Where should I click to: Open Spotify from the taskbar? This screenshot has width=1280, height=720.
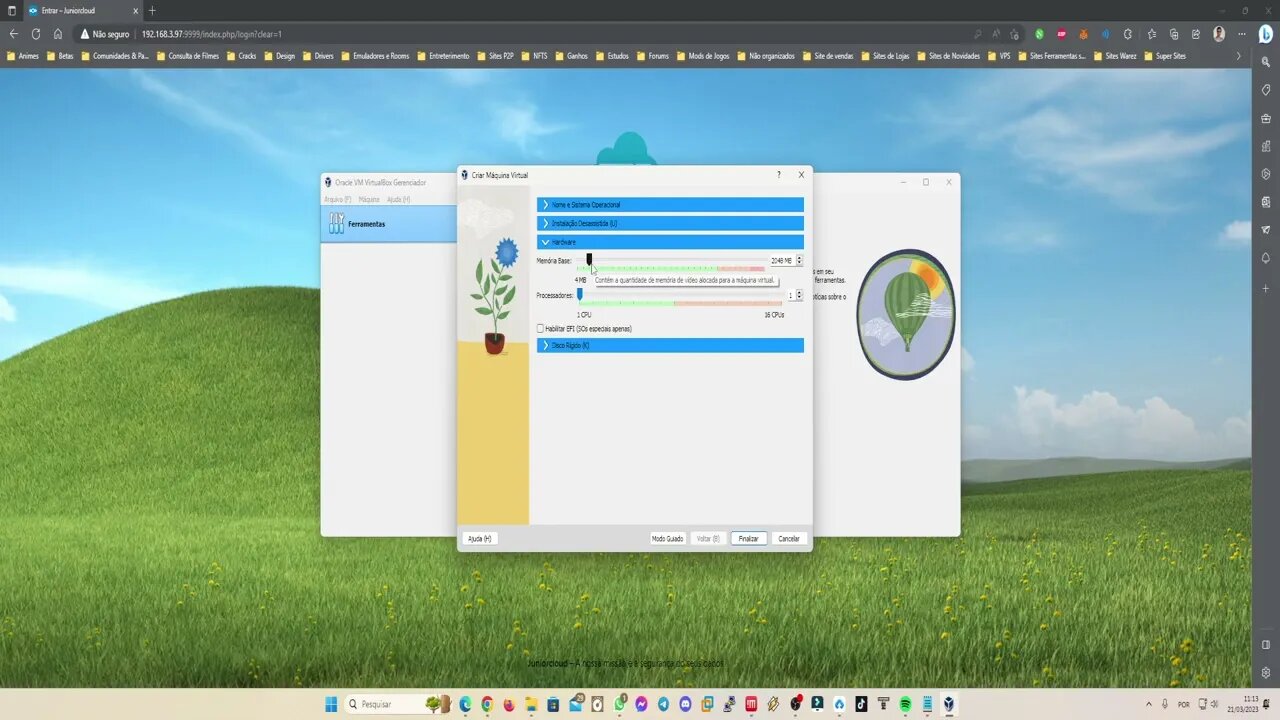click(x=905, y=704)
